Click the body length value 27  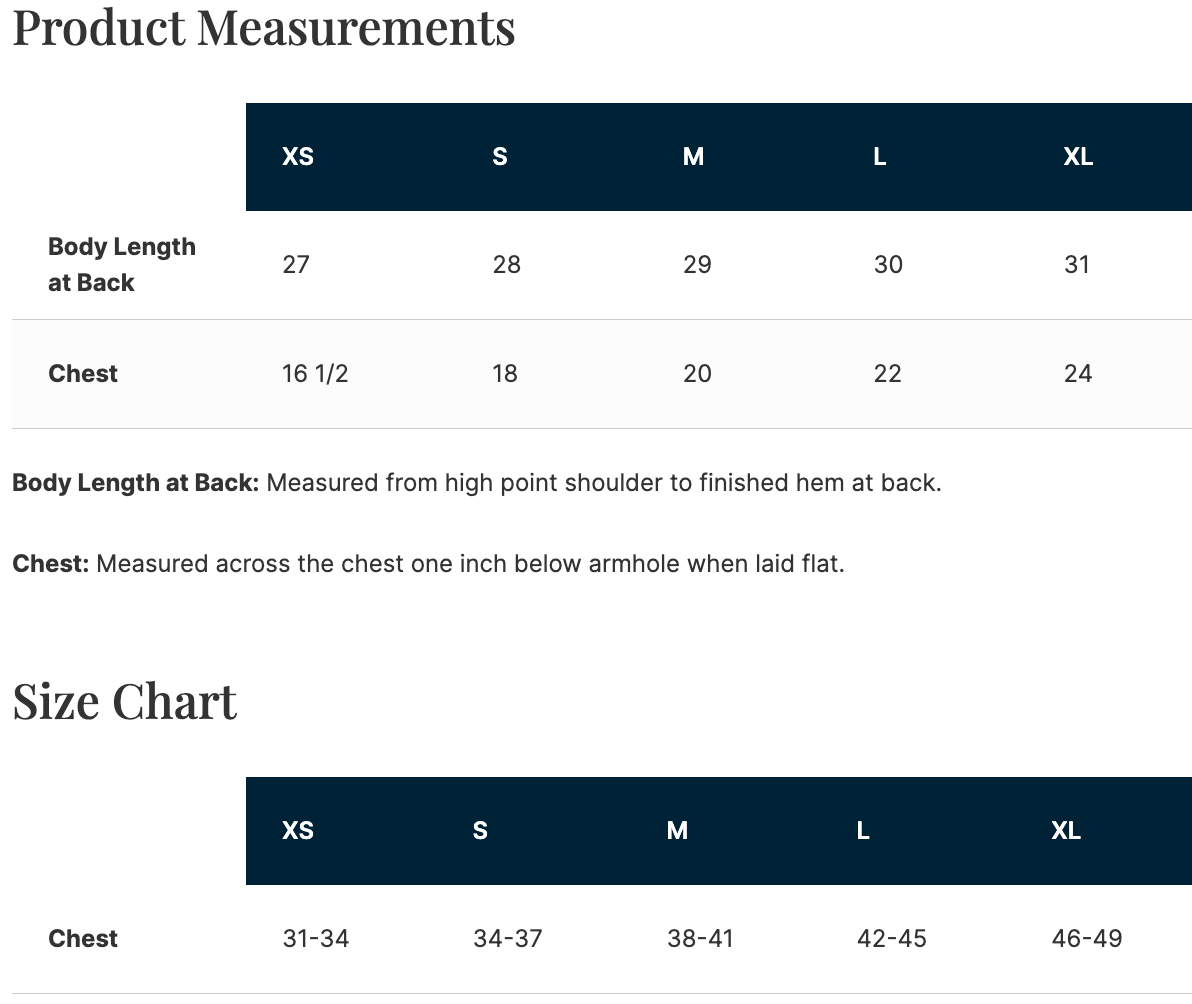coord(296,264)
